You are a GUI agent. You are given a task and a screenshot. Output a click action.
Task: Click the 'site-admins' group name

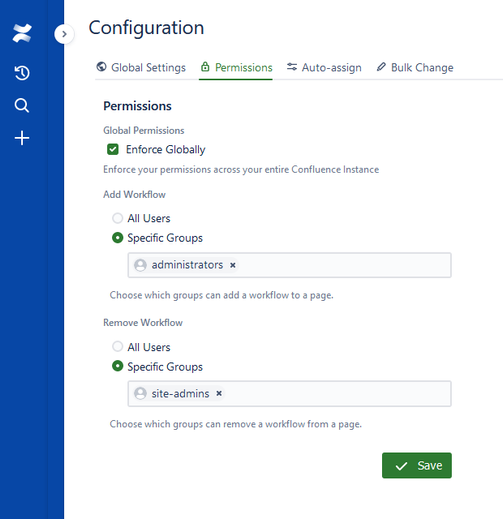(180, 394)
